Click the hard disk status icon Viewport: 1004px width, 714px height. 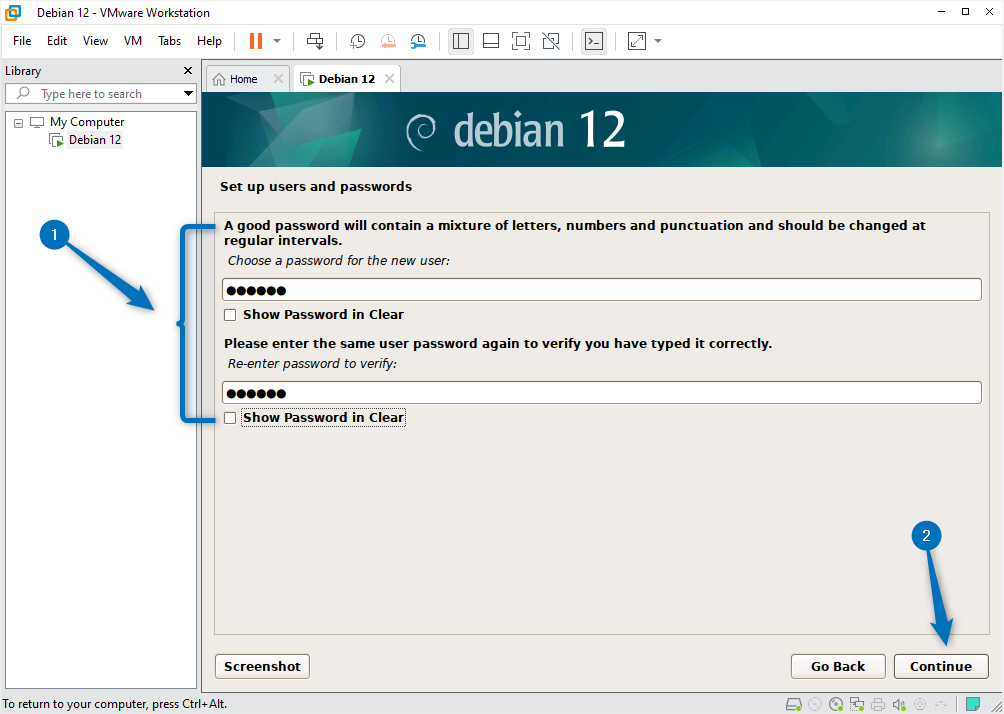point(794,703)
